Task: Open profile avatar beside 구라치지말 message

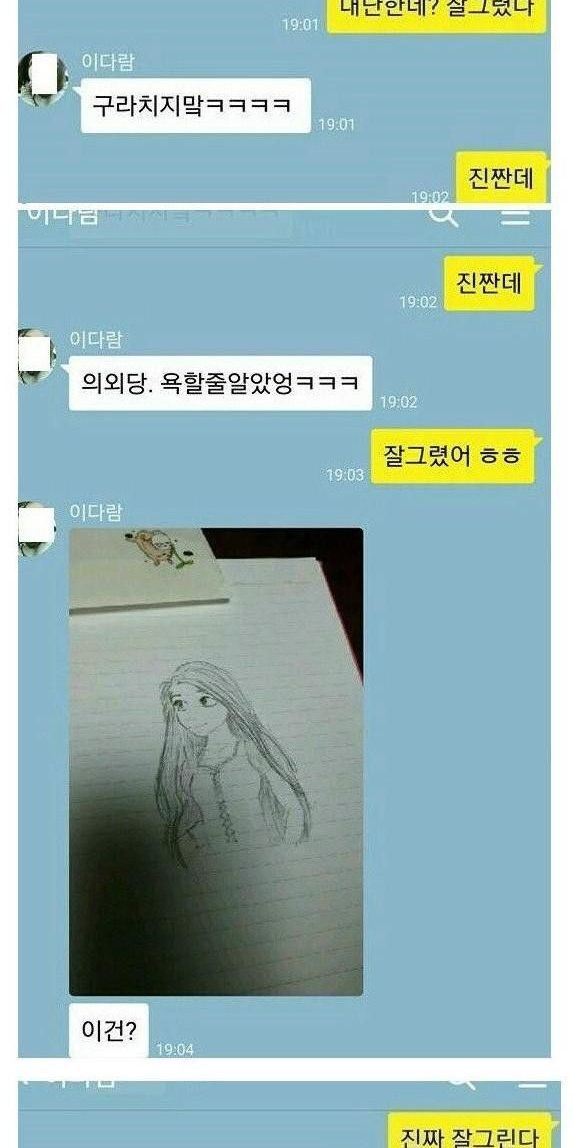Action: click(42, 78)
